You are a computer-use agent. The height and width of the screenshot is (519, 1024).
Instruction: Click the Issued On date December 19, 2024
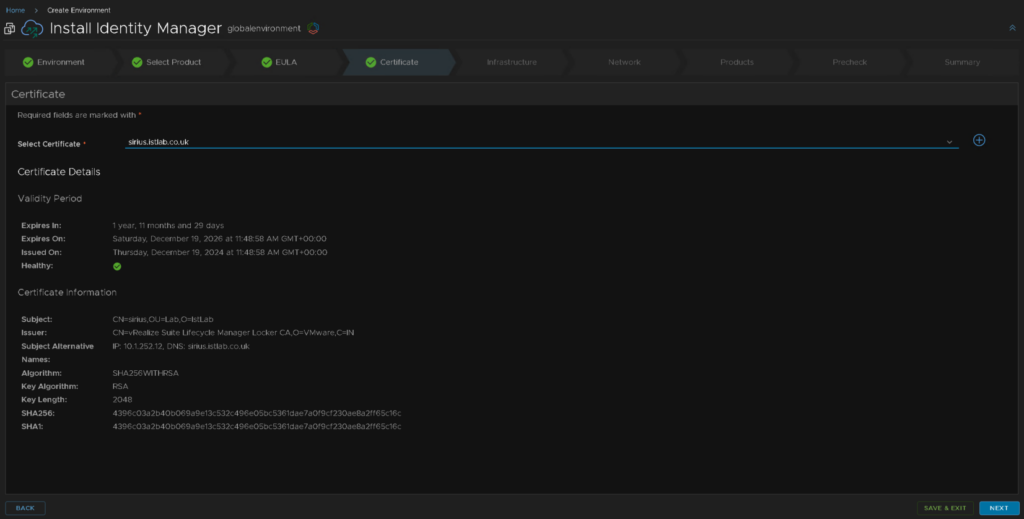click(220, 252)
